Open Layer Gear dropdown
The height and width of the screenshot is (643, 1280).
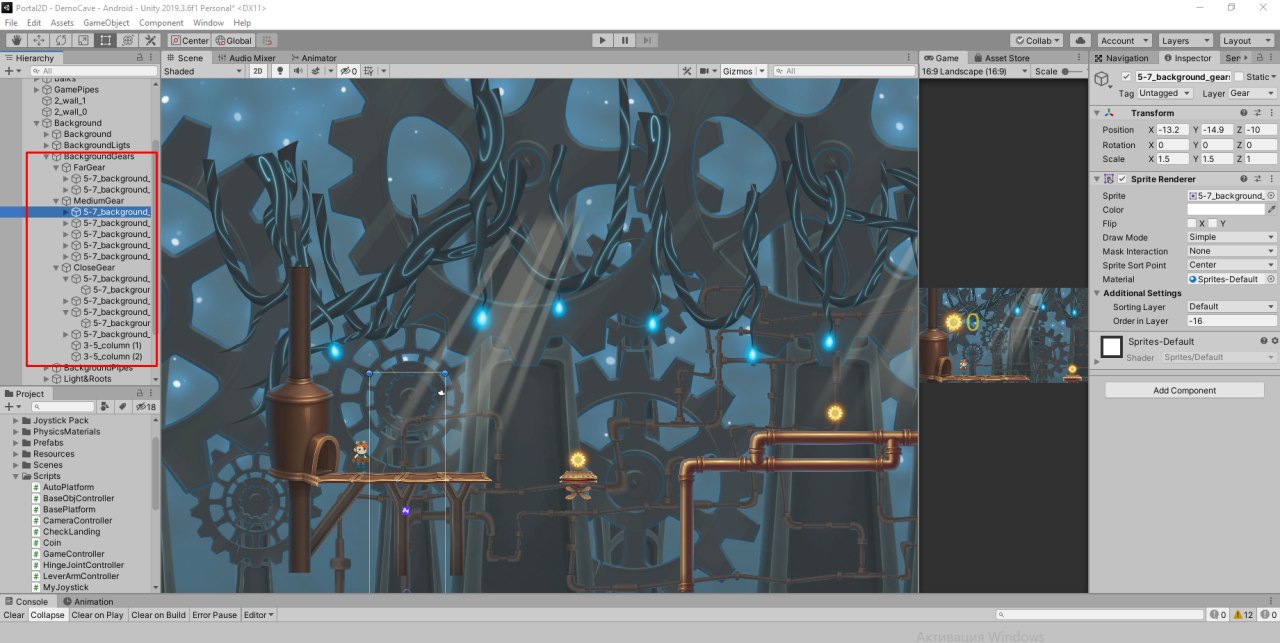tap(1252, 93)
